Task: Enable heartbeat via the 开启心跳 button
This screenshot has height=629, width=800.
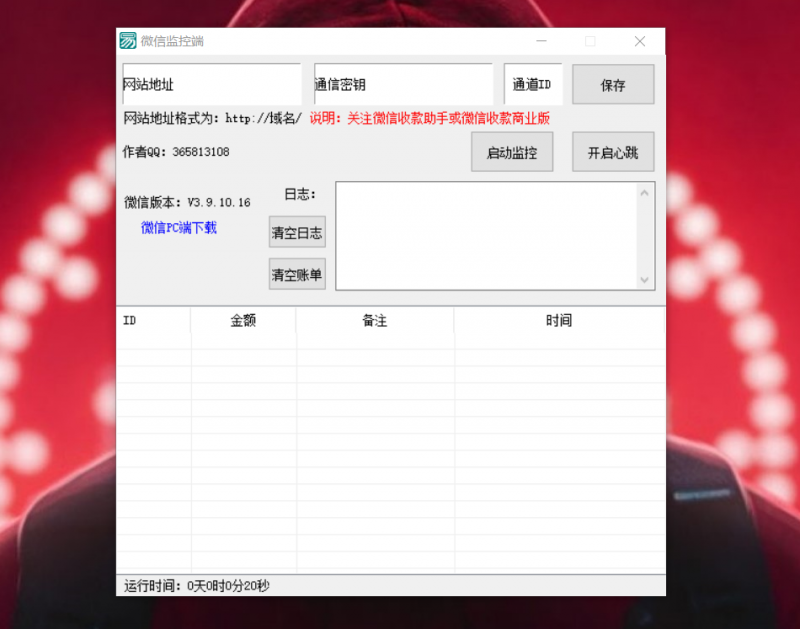Action: tap(612, 151)
